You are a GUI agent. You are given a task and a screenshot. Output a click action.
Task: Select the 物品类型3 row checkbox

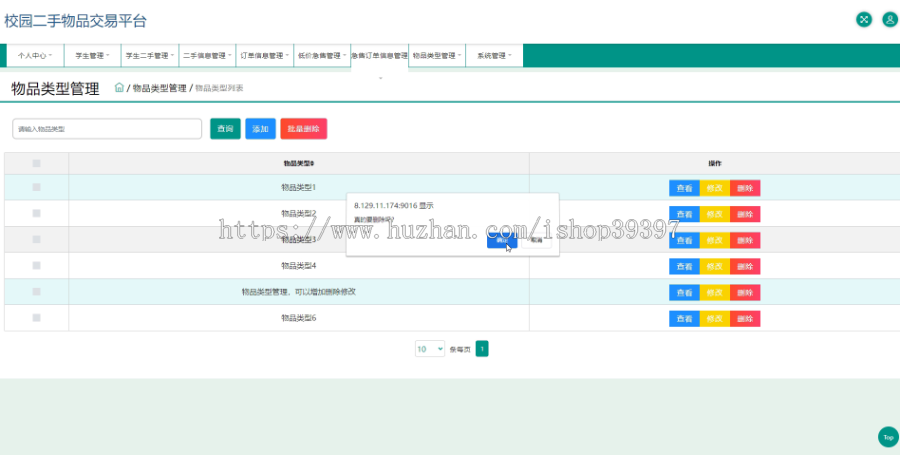[x=37, y=239]
